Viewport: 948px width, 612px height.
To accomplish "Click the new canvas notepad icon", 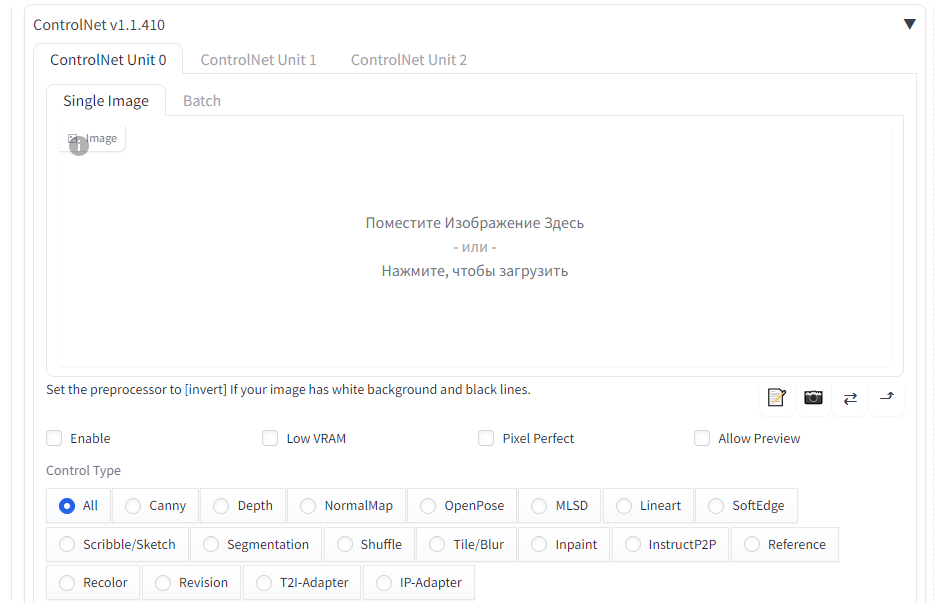I will [x=776, y=398].
